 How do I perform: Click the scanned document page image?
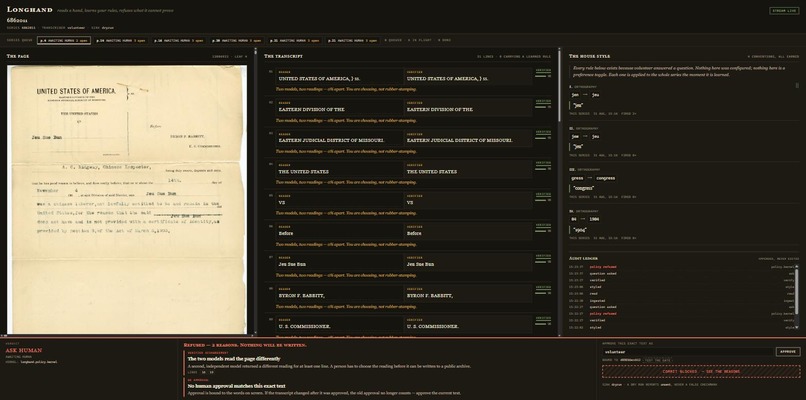pos(127,199)
